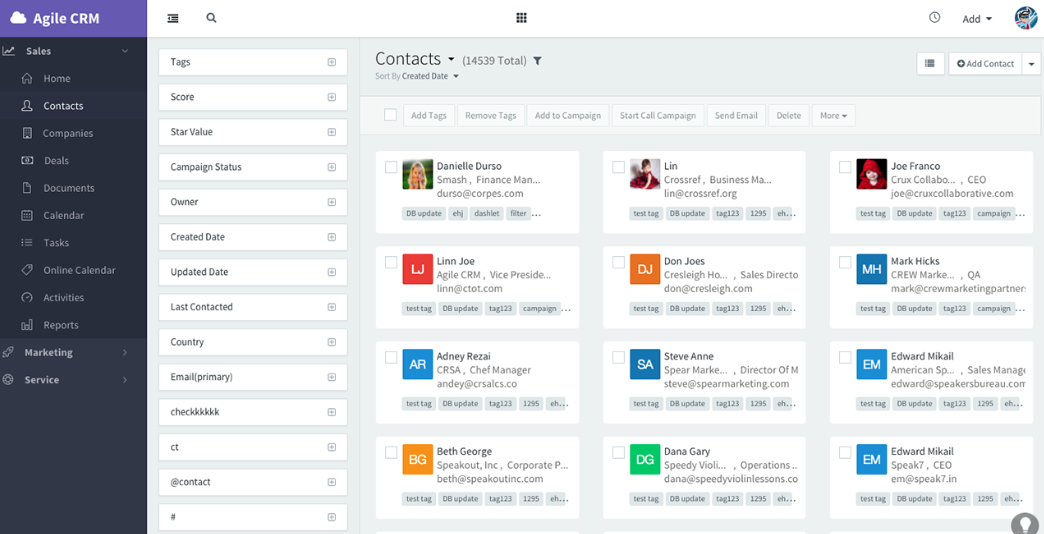Check the box for Lin
Image resolution: width=1044 pixels, height=534 pixels.
tap(619, 167)
